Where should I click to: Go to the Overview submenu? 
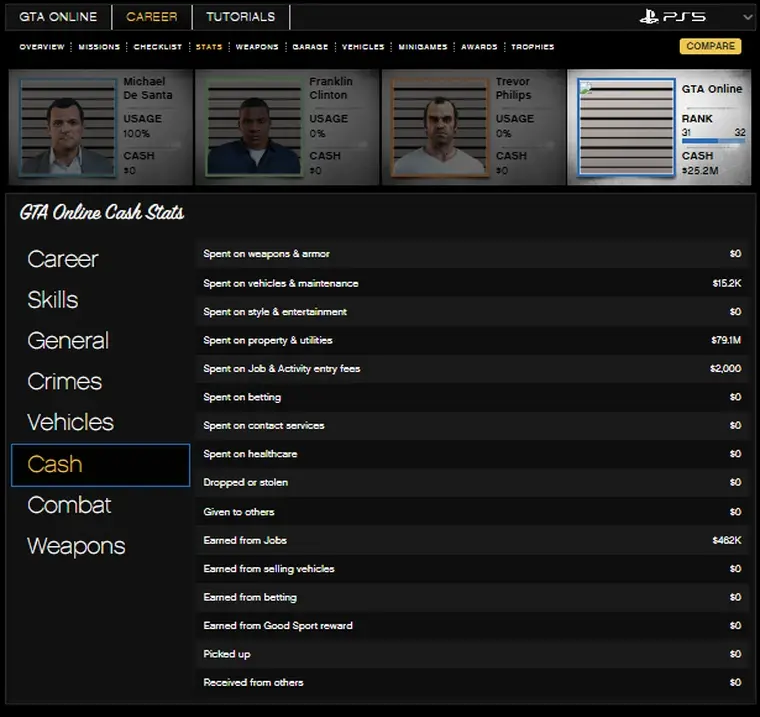pos(42,47)
